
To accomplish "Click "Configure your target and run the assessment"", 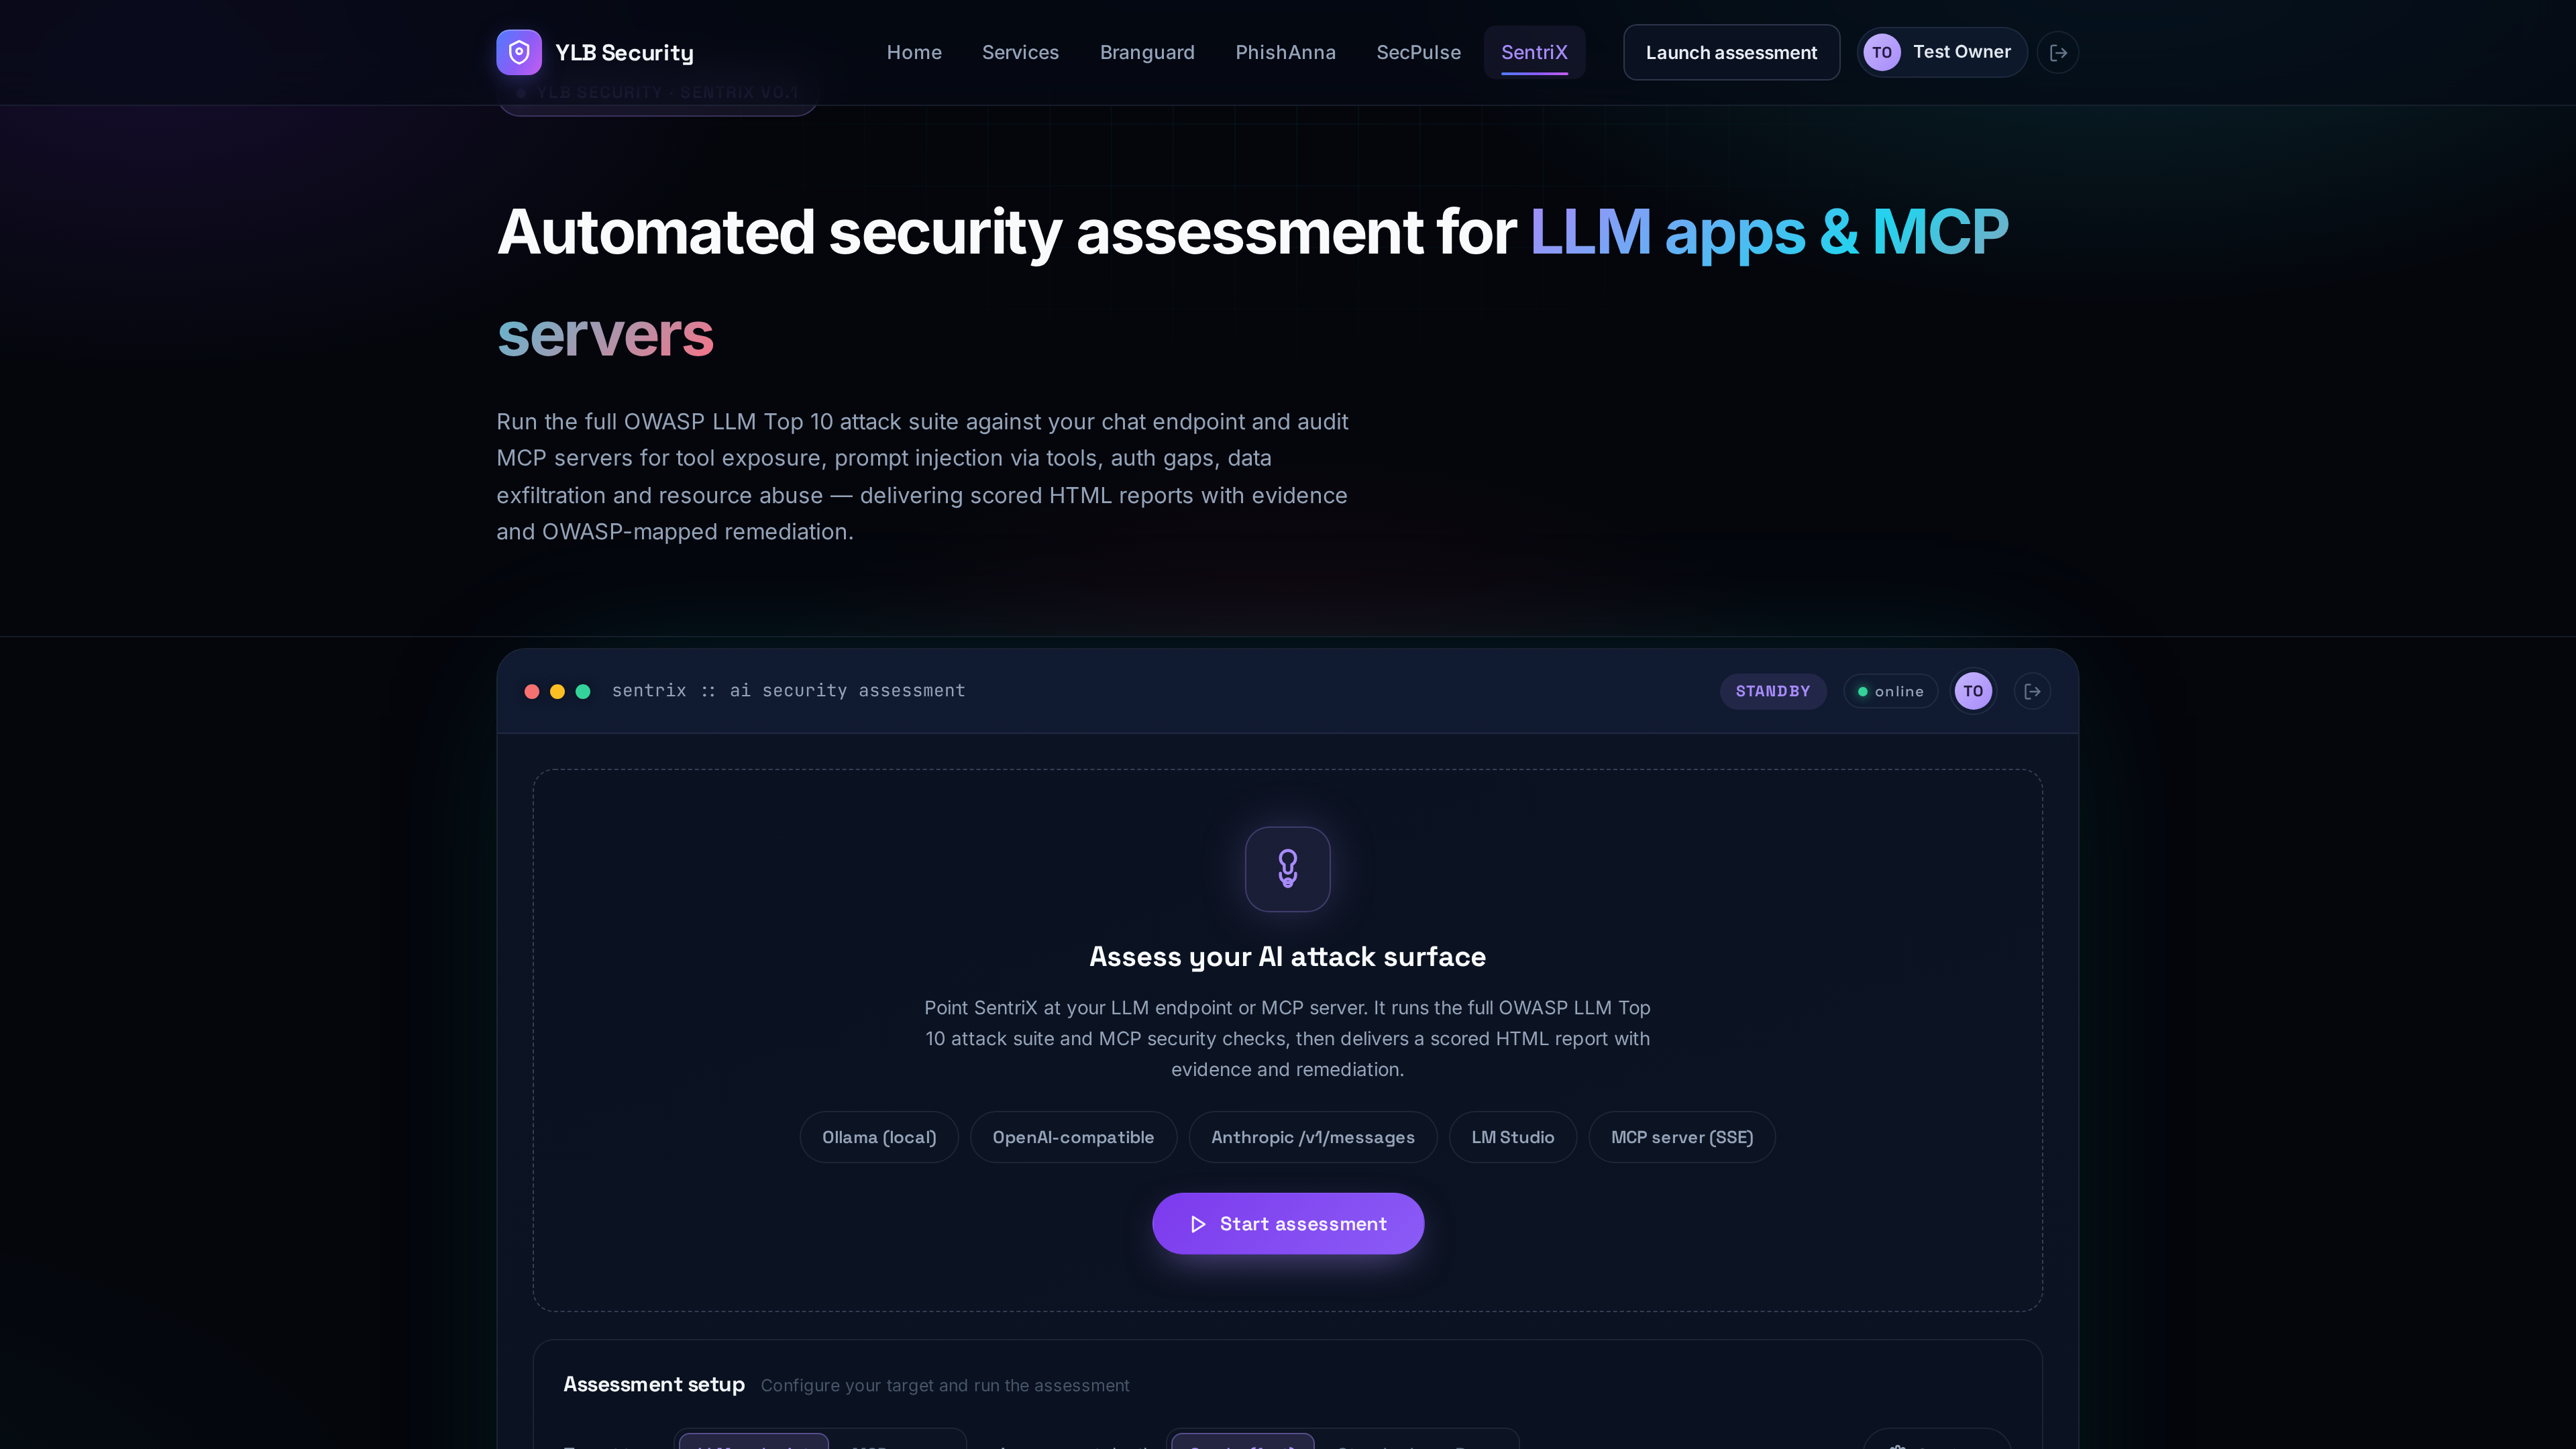I will (945, 1385).
